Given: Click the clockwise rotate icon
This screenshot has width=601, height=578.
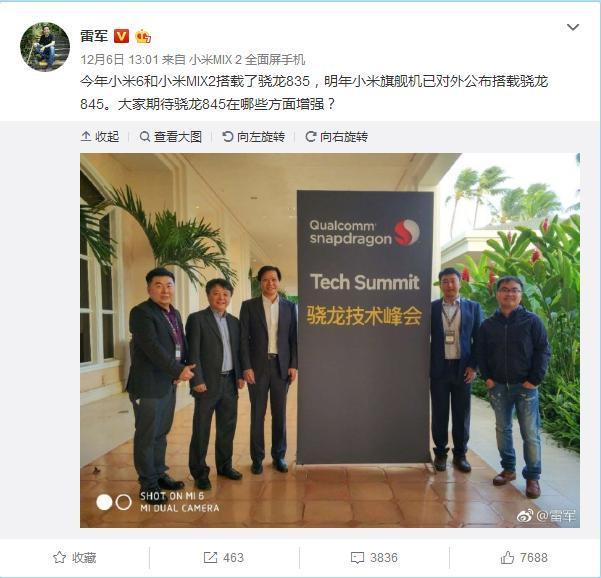Looking at the screenshot, I should 310,136.
